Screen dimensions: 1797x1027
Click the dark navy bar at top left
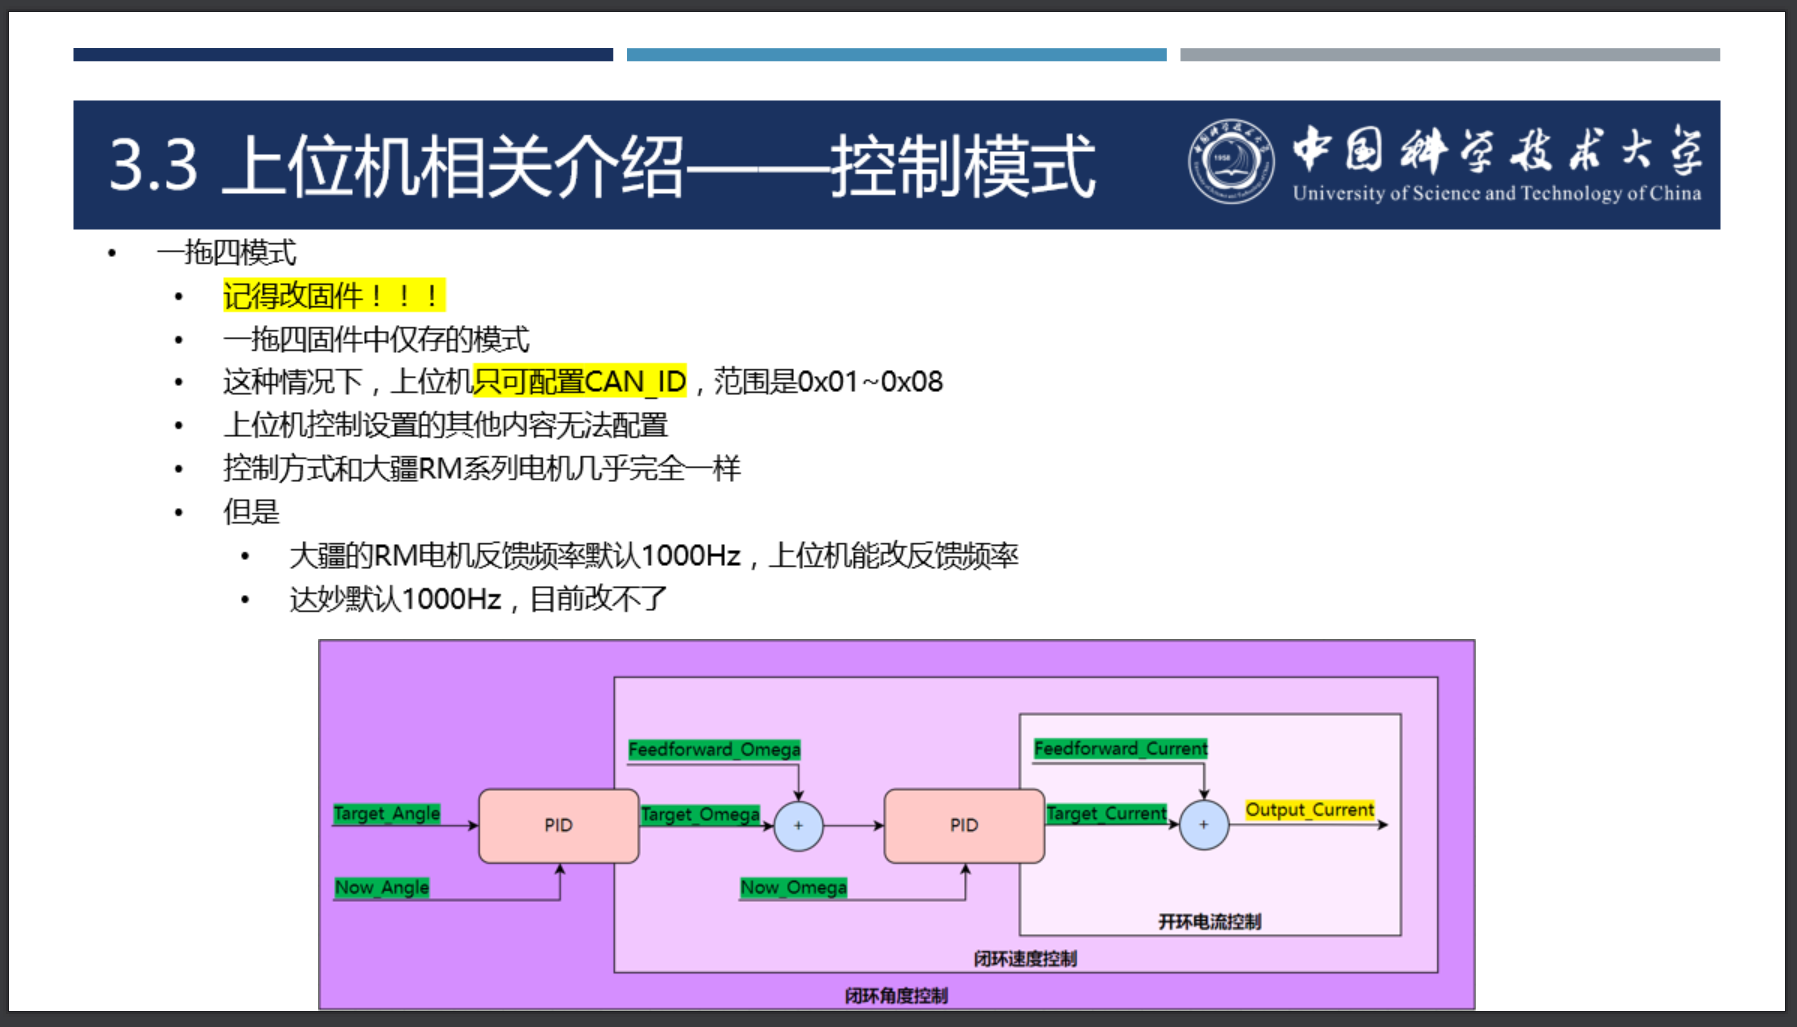tap(343, 55)
